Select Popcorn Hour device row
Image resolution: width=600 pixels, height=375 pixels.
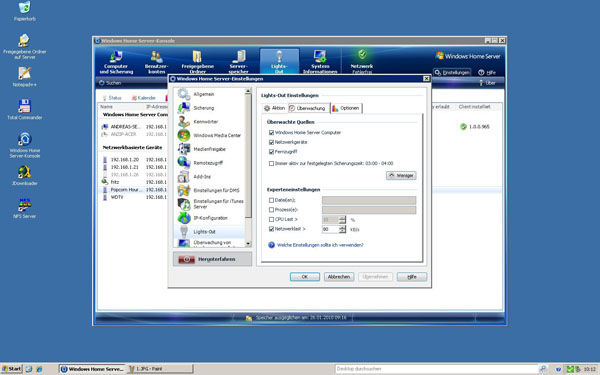click(134, 190)
